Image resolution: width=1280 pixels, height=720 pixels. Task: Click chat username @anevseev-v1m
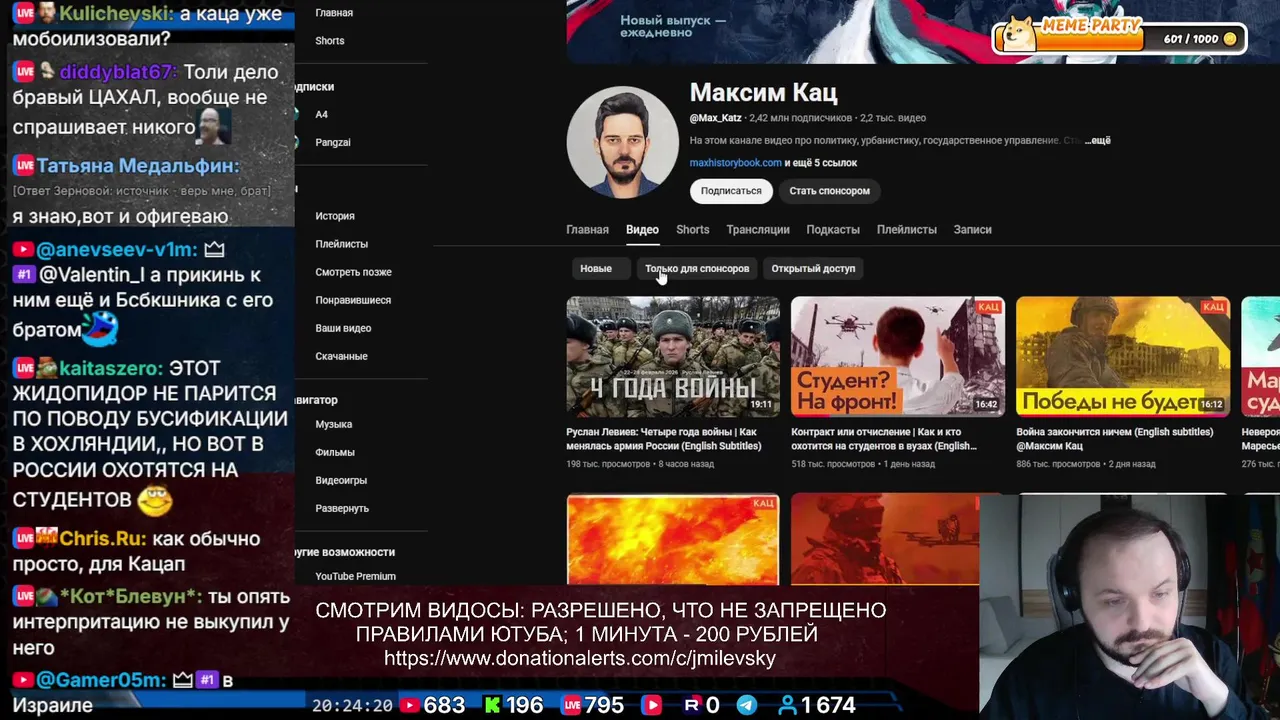[116, 249]
